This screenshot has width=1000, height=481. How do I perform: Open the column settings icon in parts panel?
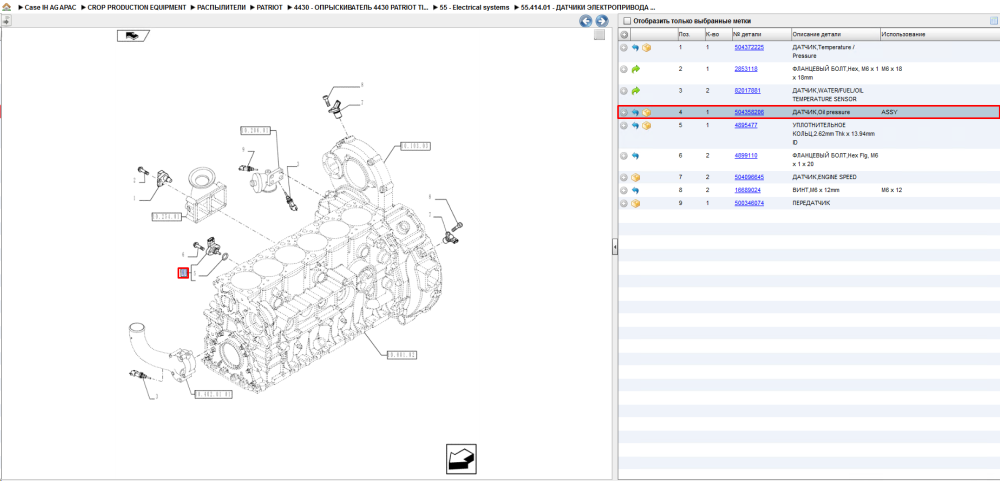coord(993,21)
